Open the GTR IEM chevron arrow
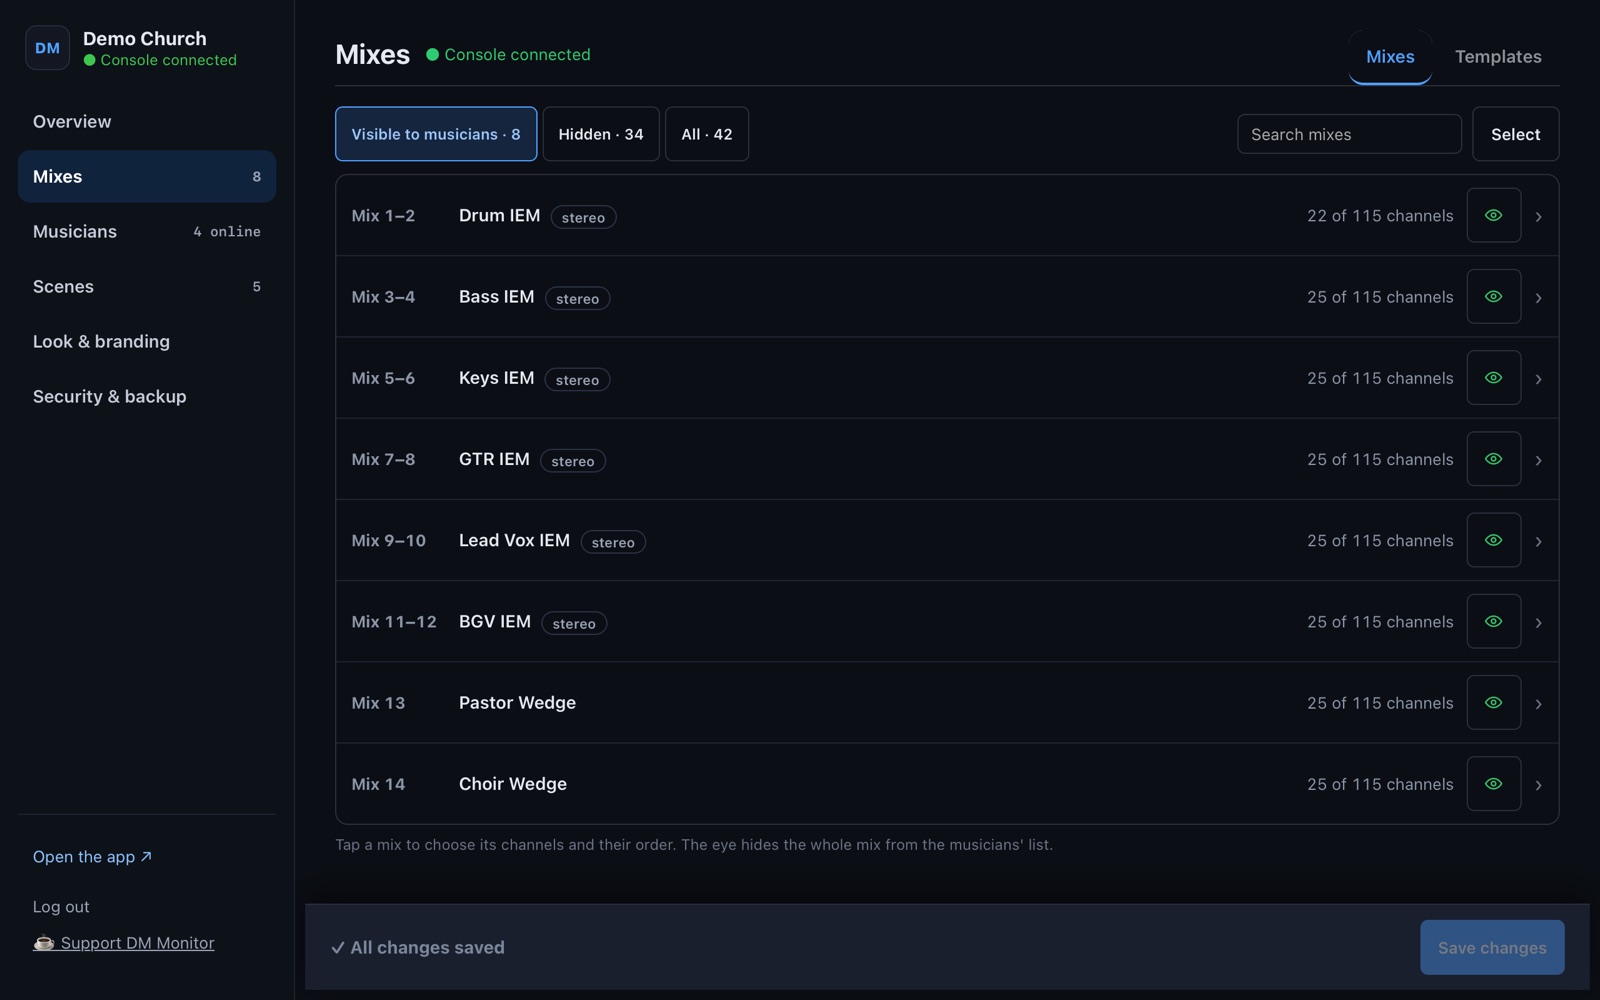Image resolution: width=1600 pixels, height=1000 pixels. [1538, 460]
